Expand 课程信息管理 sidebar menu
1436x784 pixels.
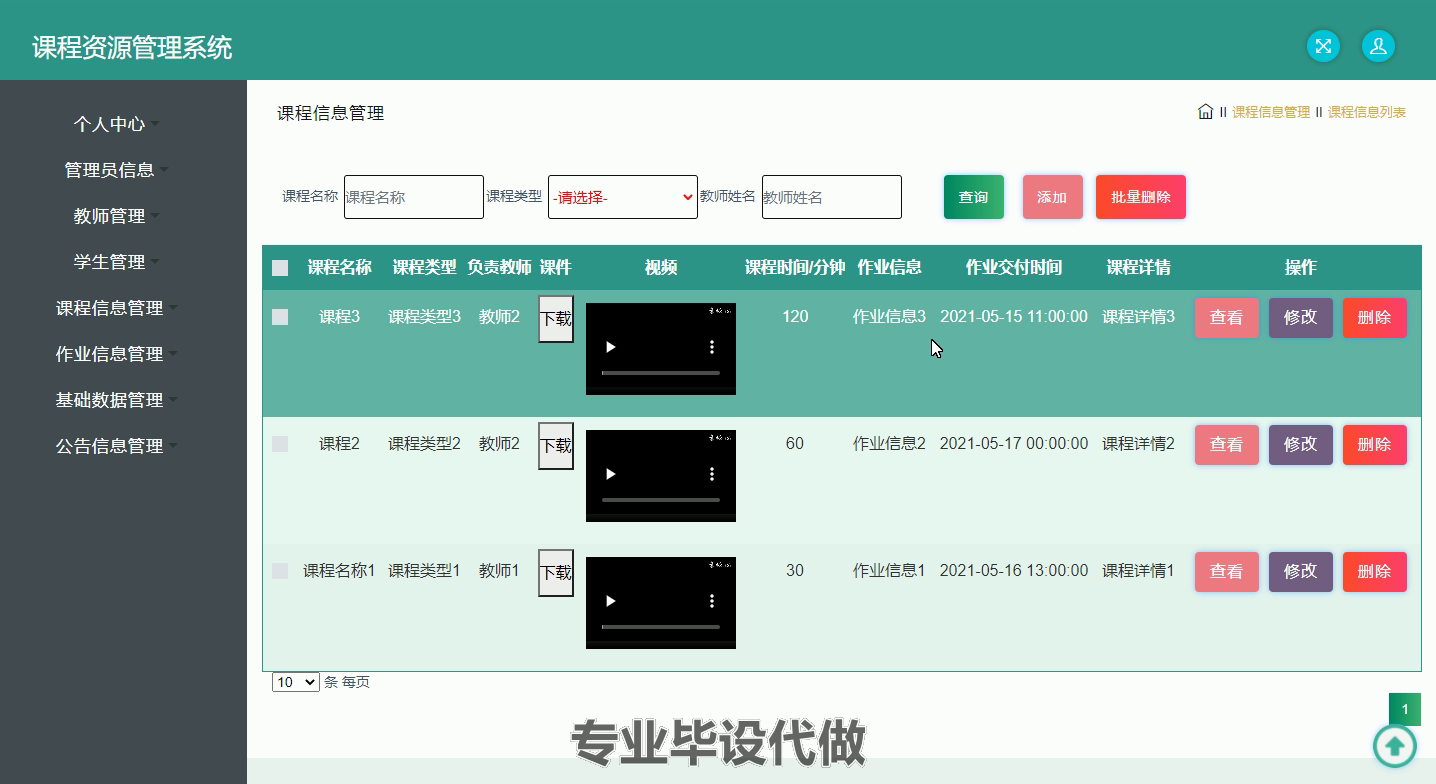(x=116, y=308)
